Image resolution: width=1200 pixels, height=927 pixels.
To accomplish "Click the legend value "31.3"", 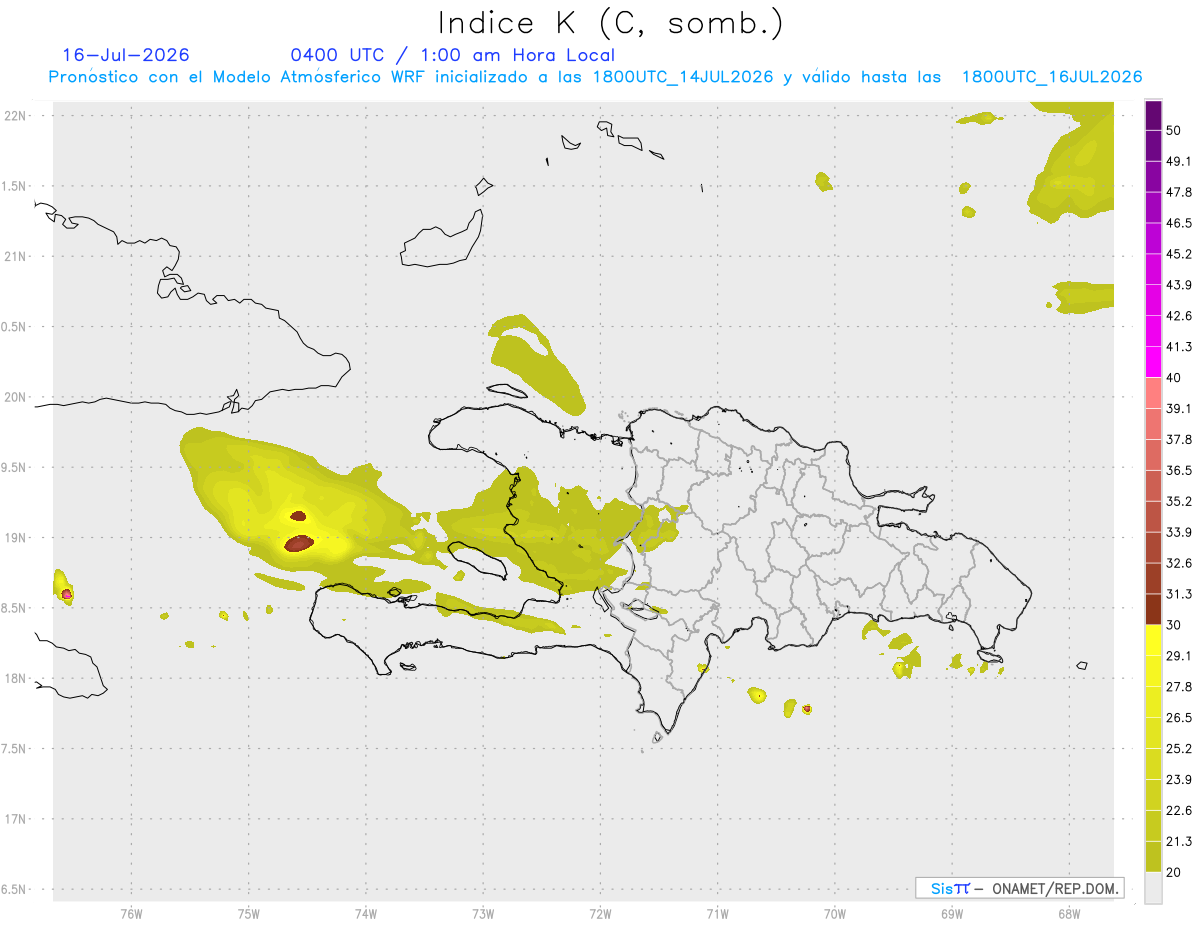I will tap(1179, 594).
